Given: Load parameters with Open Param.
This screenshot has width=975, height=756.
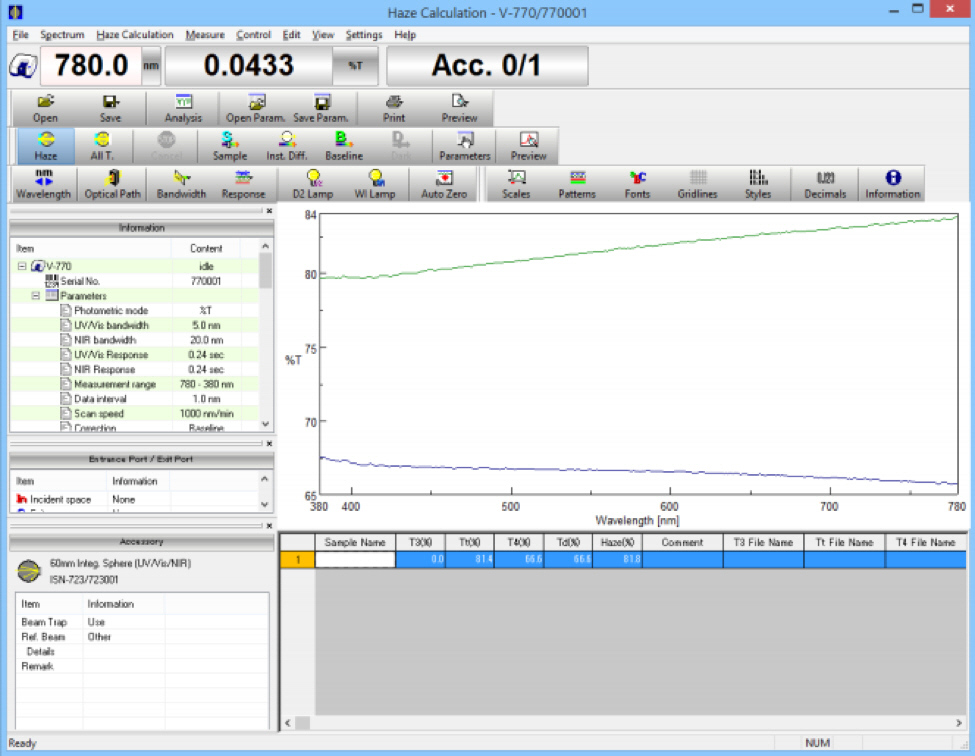Looking at the screenshot, I should (x=255, y=107).
